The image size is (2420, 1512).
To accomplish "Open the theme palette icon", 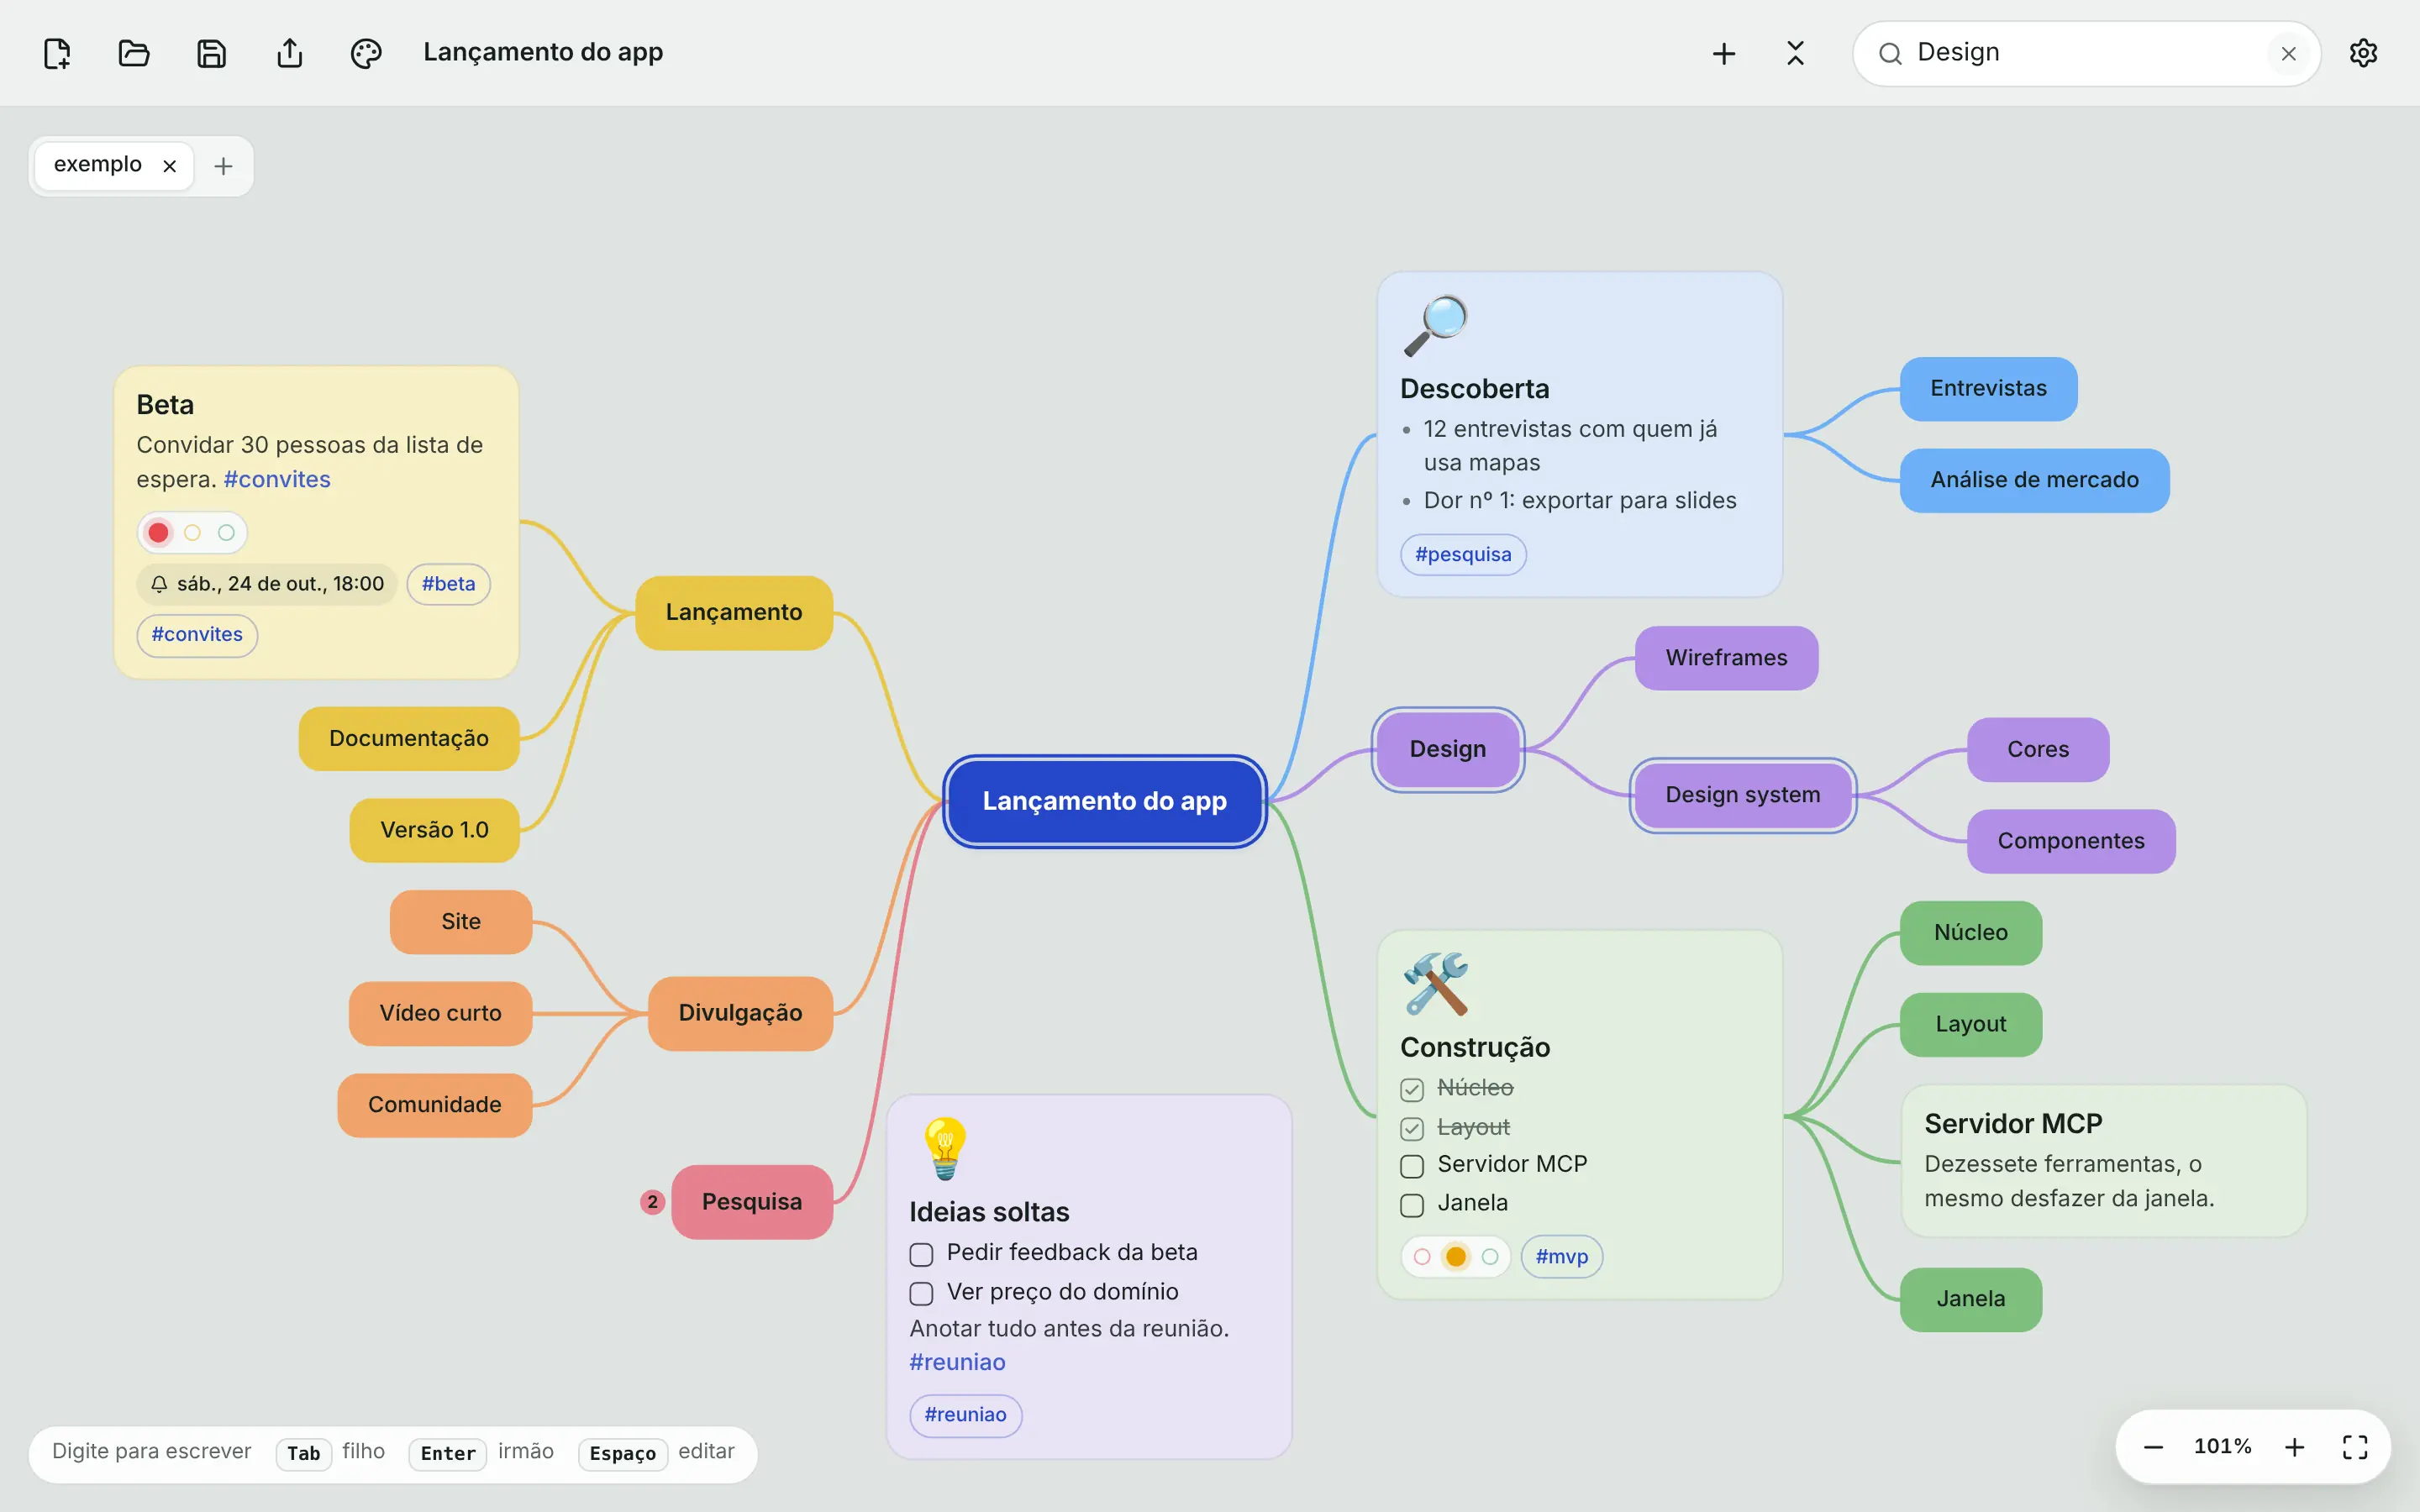I will tap(366, 53).
